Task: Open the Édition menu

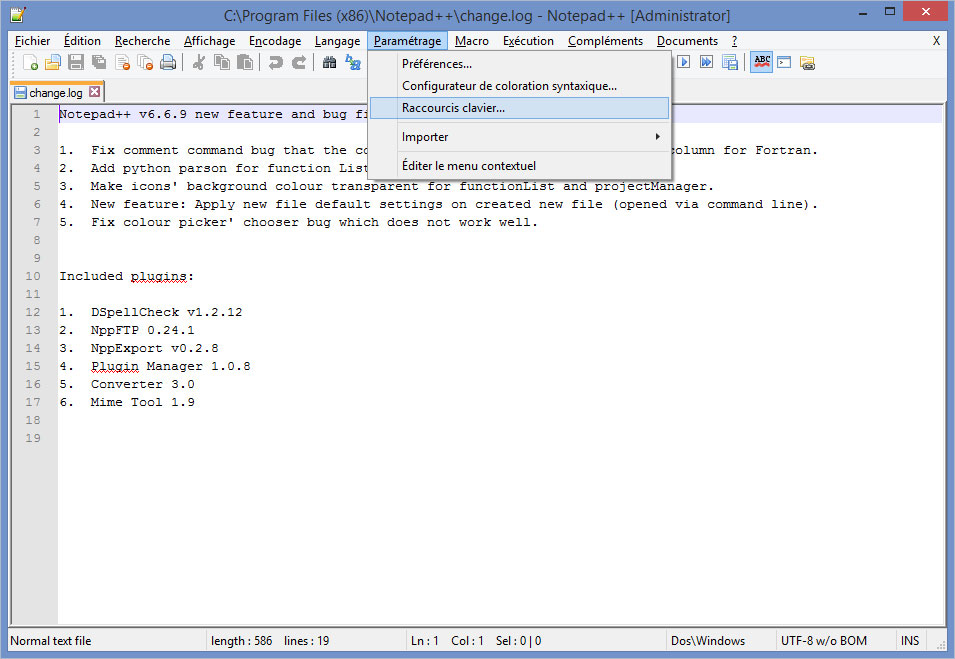Action: (82, 41)
